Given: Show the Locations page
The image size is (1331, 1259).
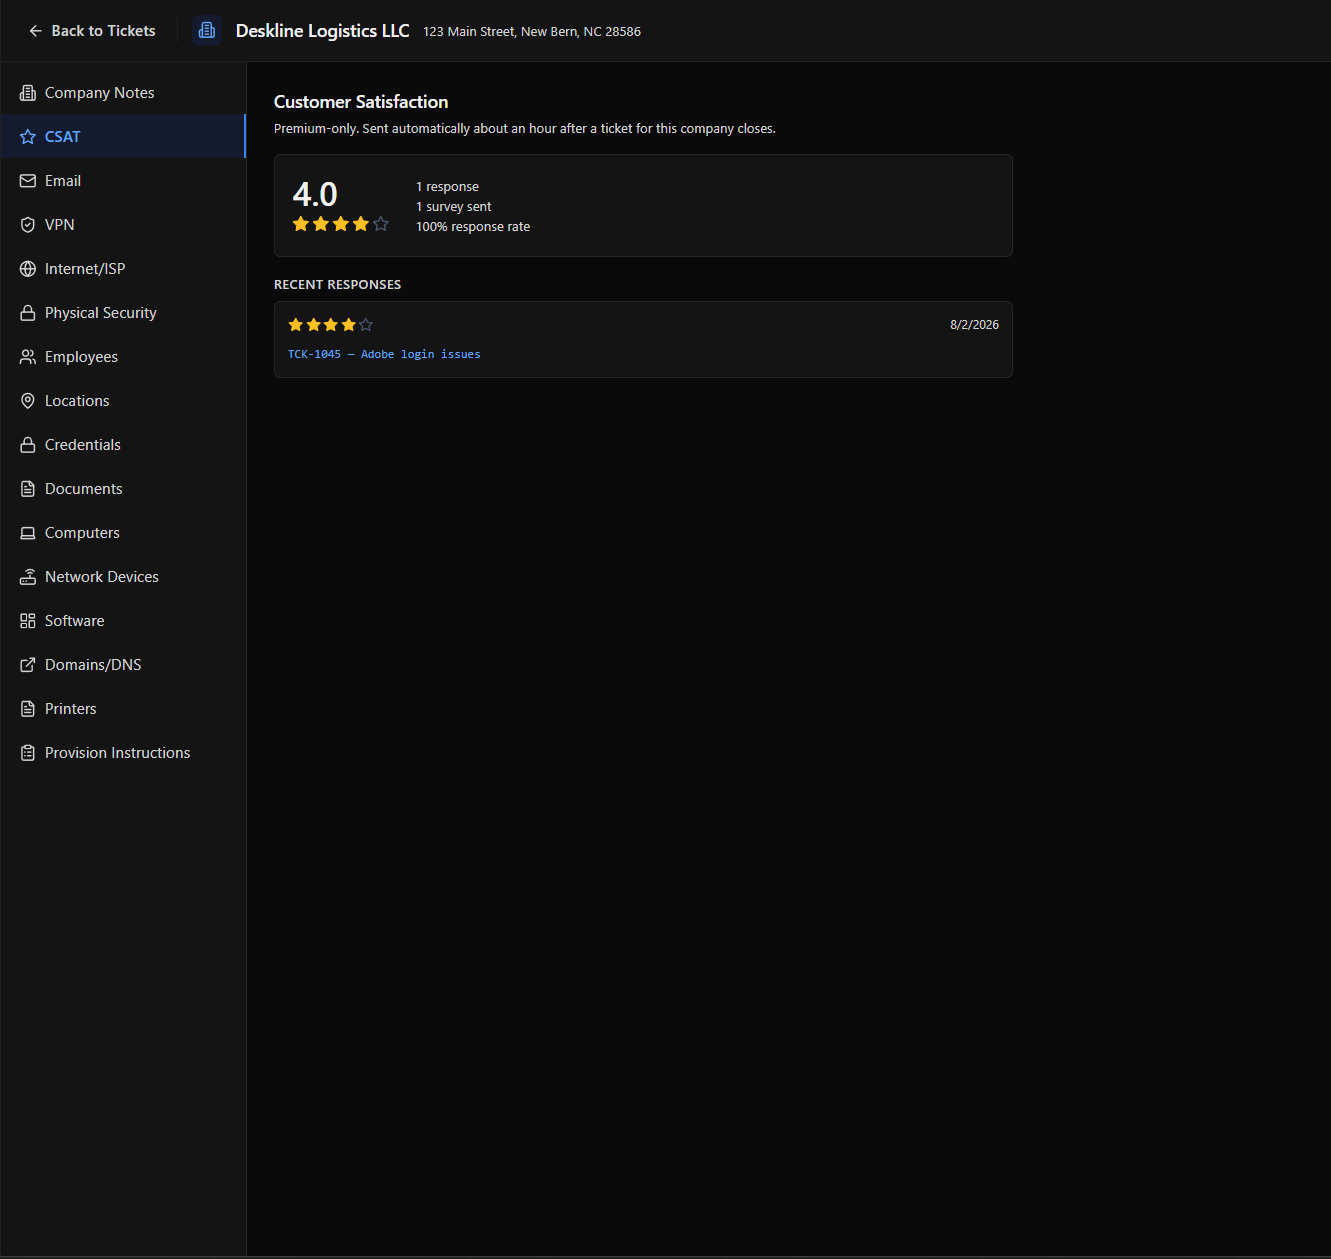Looking at the screenshot, I should pos(123,401).
